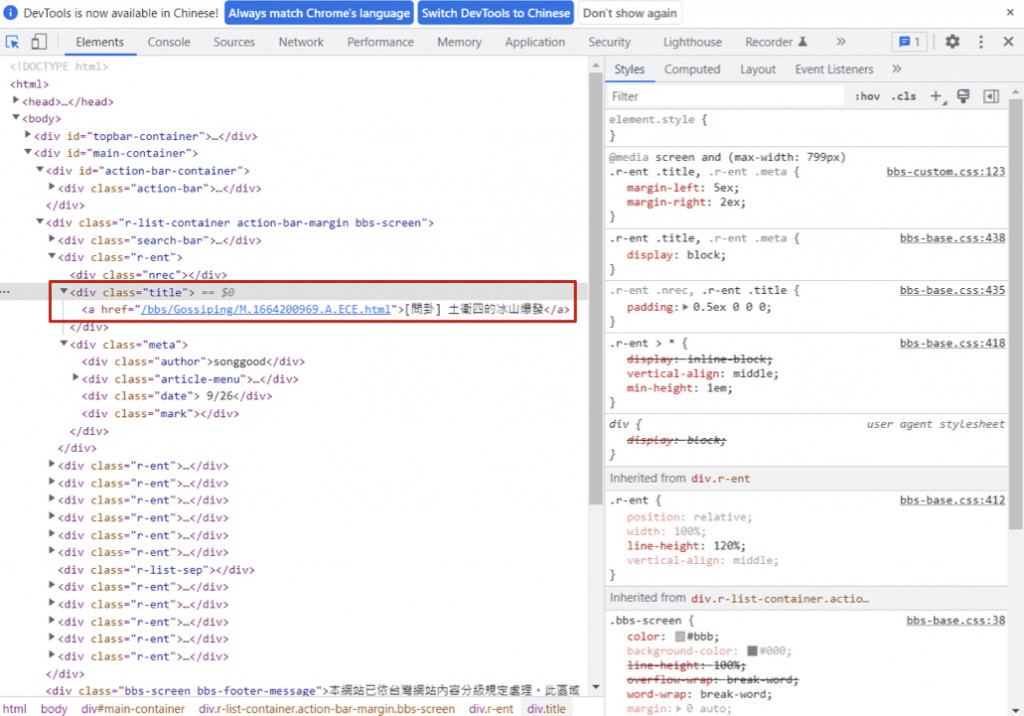Open DevTools settings gear
The image size is (1024, 716).
click(952, 42)
